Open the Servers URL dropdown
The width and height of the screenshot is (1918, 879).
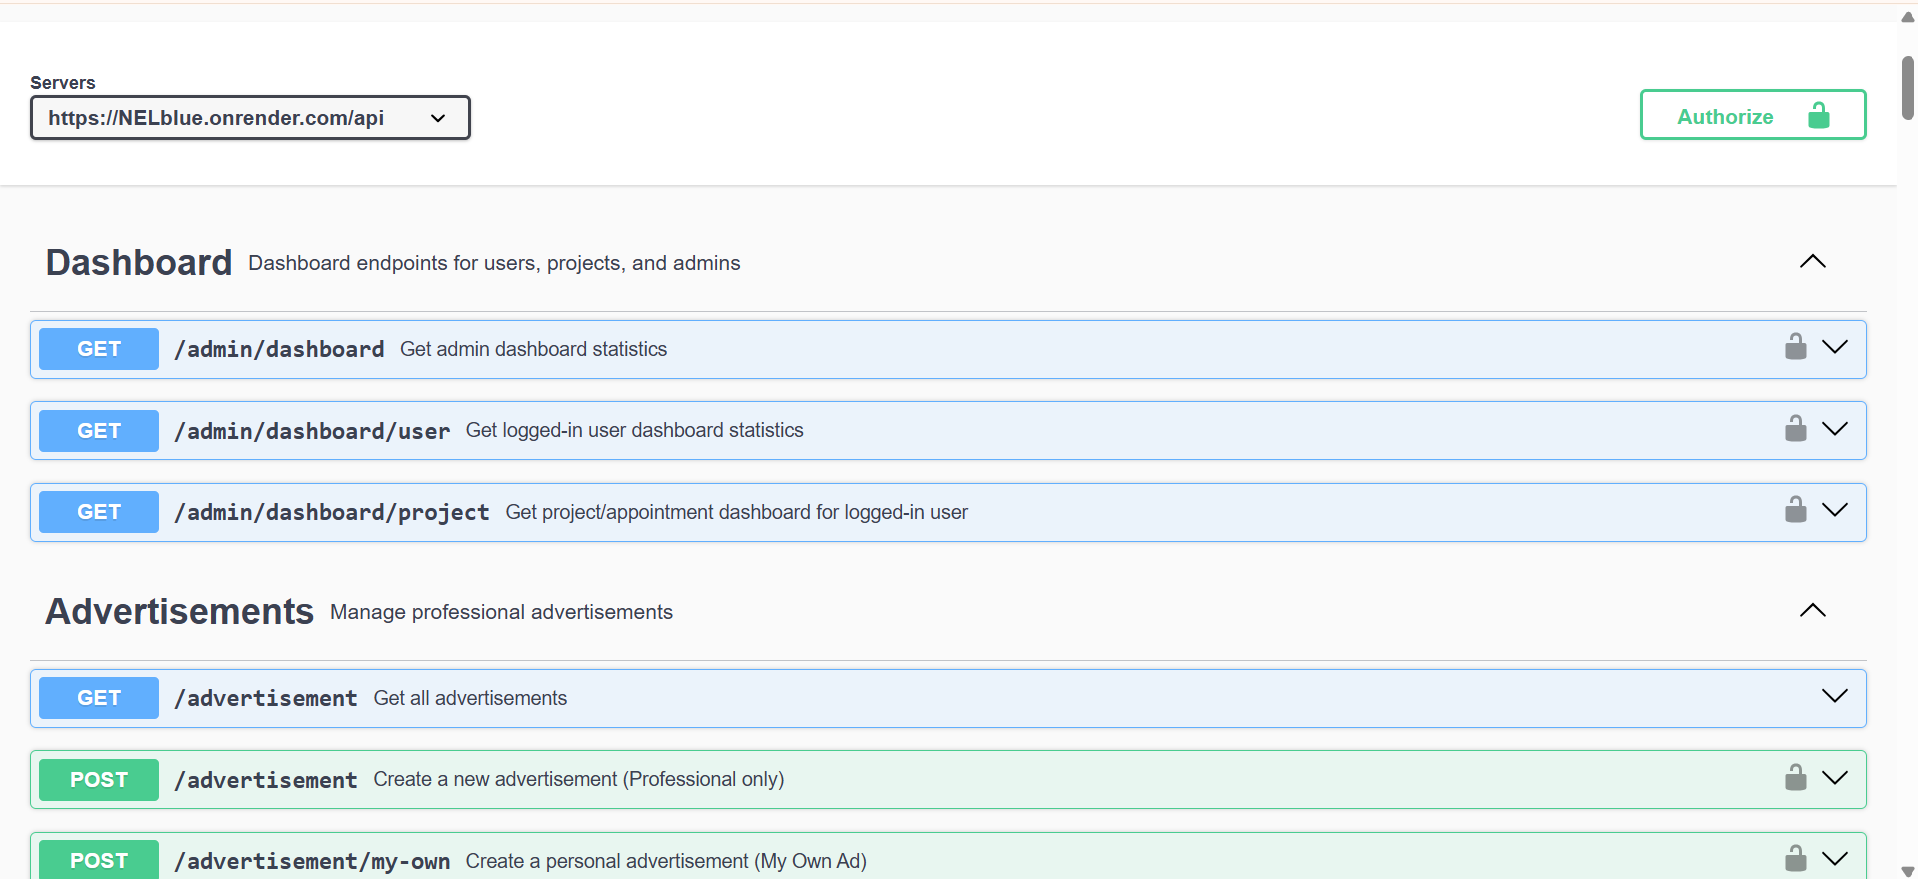click(250, 118)
